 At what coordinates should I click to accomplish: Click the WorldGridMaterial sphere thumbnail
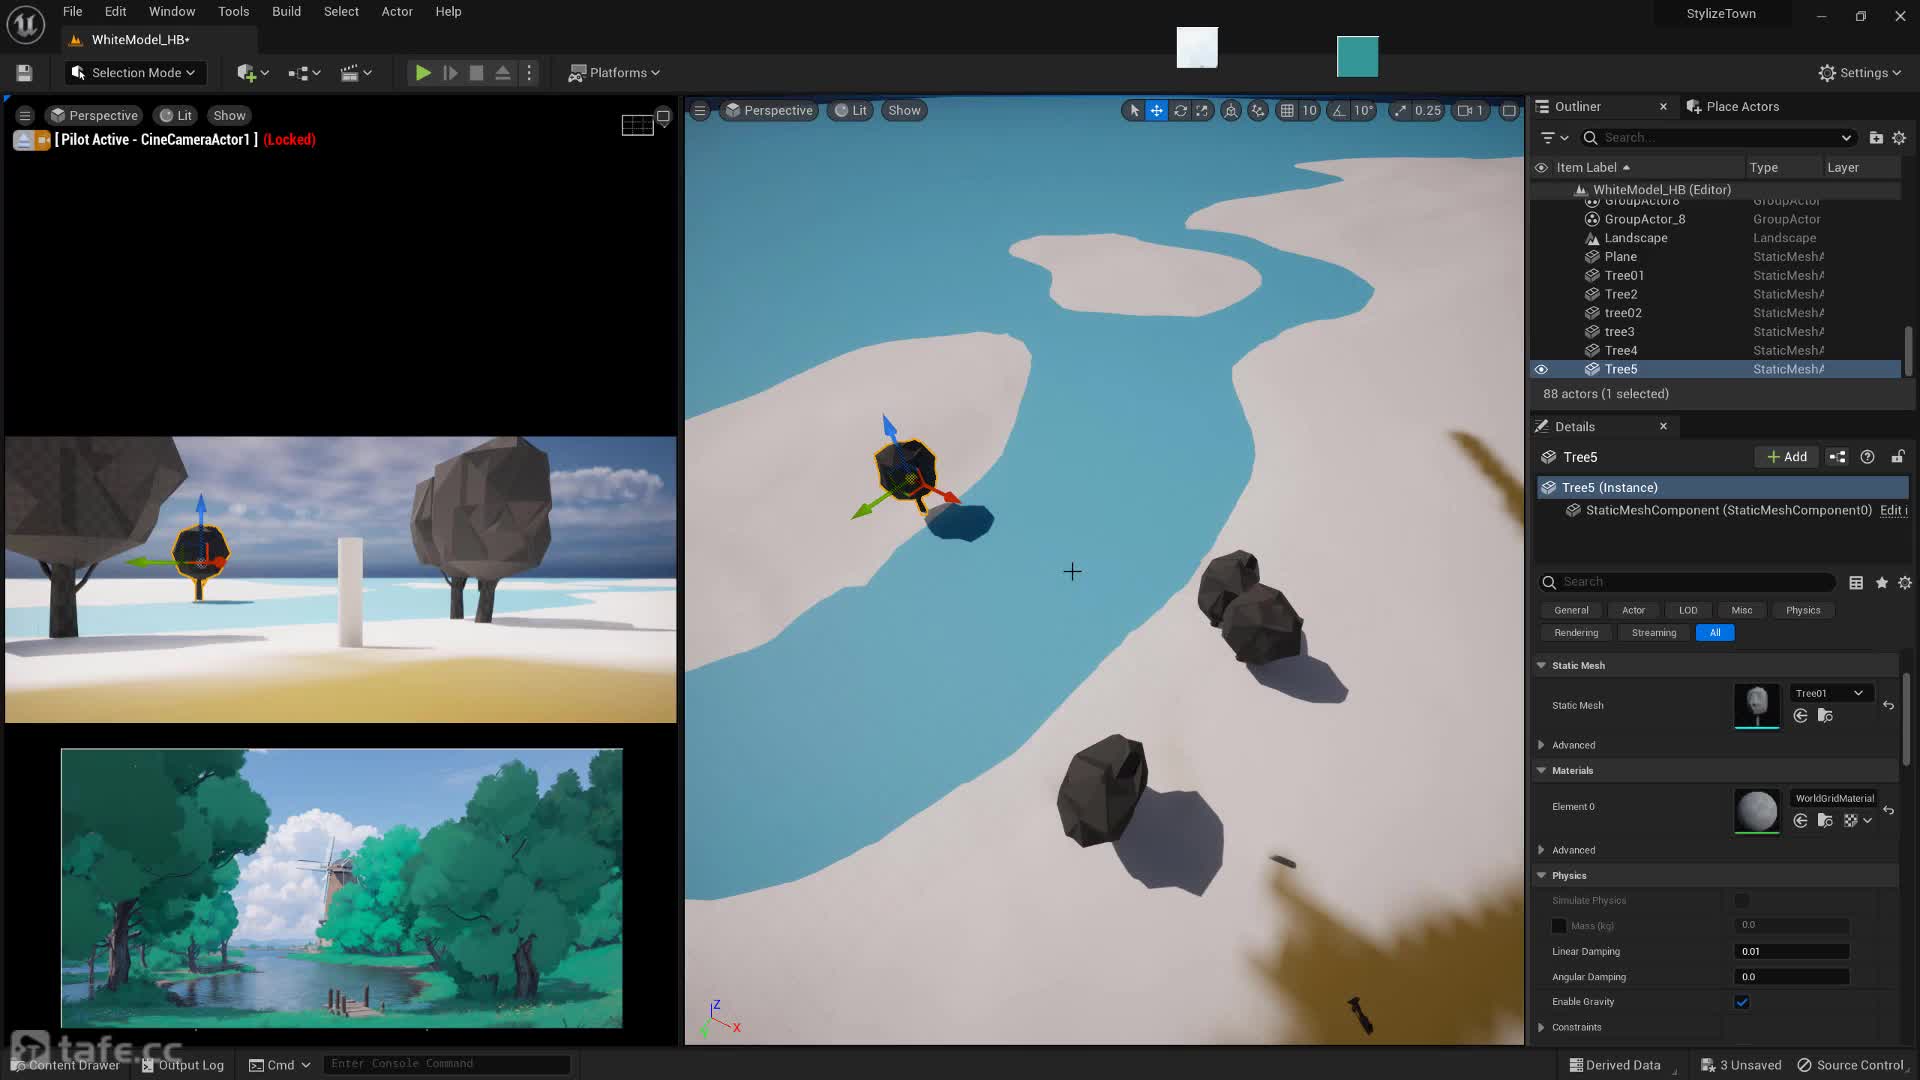click(x=1757, y=811)
